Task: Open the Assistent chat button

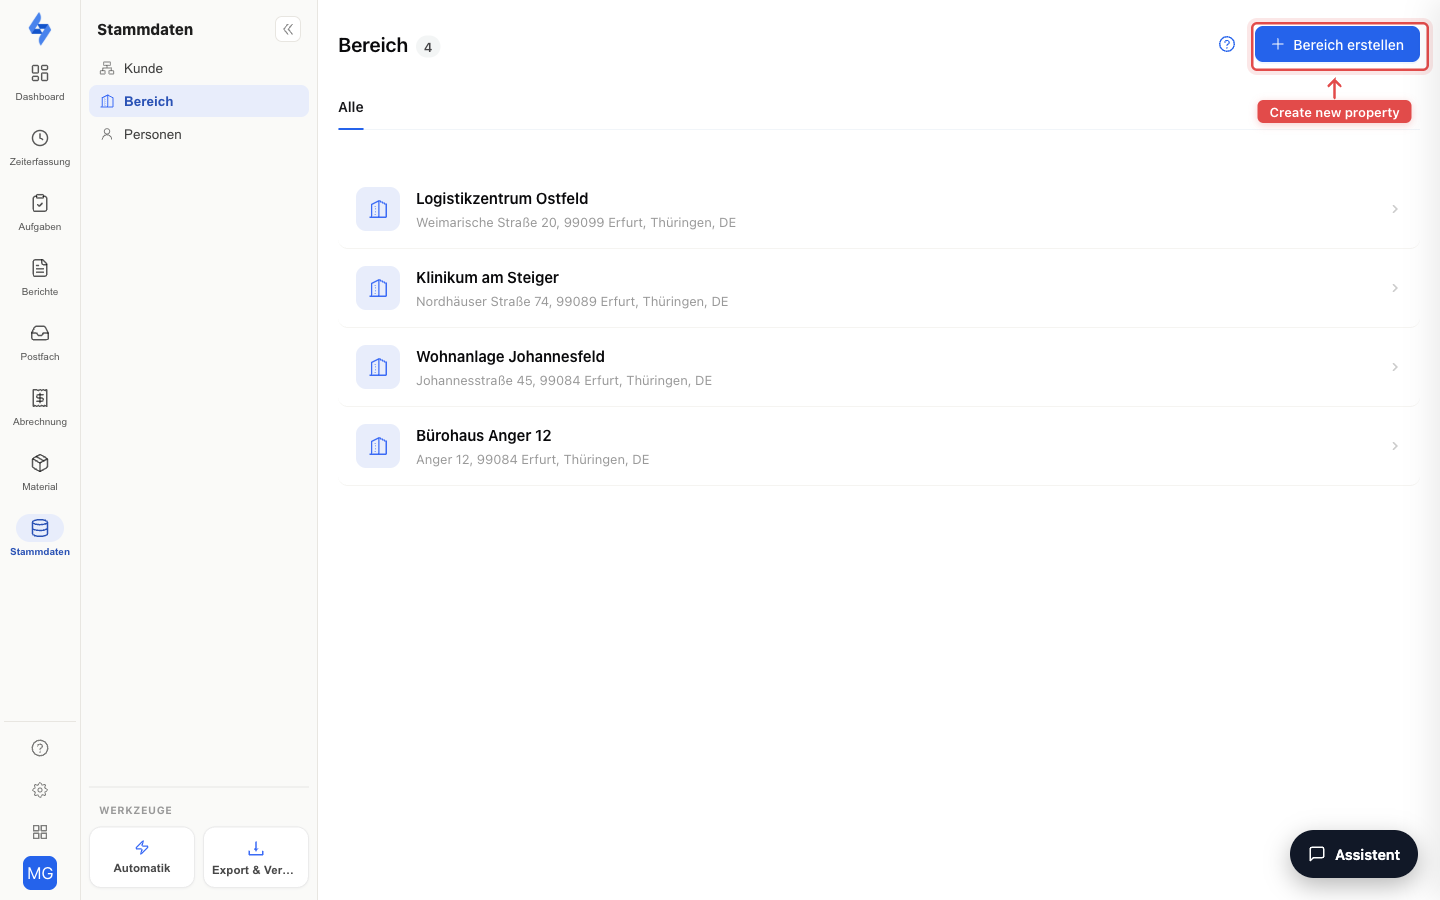Action: tap(1354, 854)
